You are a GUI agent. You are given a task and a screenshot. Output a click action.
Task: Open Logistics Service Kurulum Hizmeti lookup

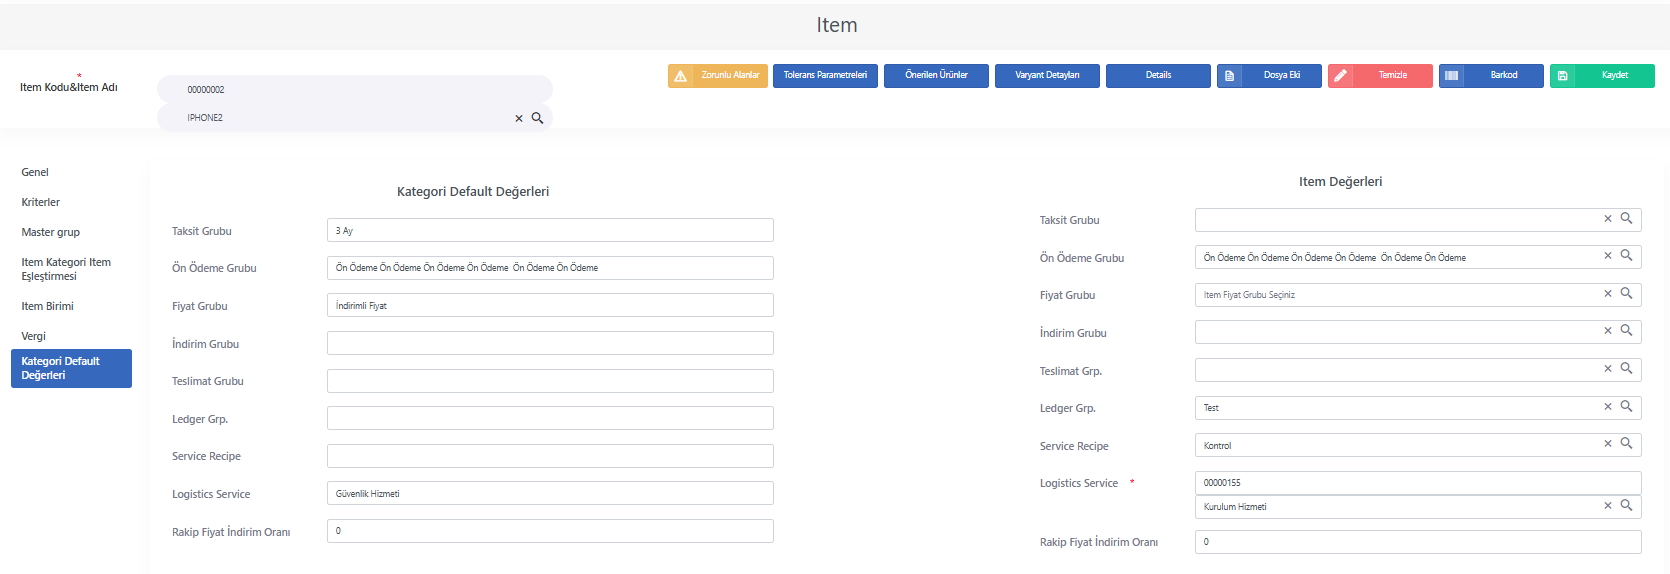pyautogui.click(x=1626, y=505)
